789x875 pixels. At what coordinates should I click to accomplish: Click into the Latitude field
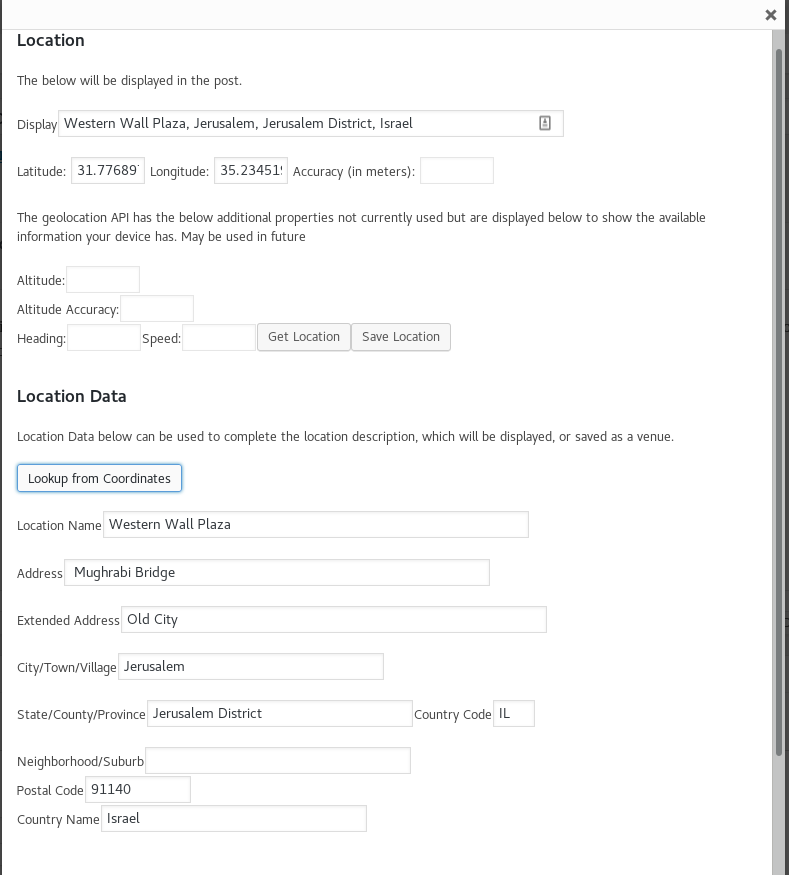click(108, 171)
